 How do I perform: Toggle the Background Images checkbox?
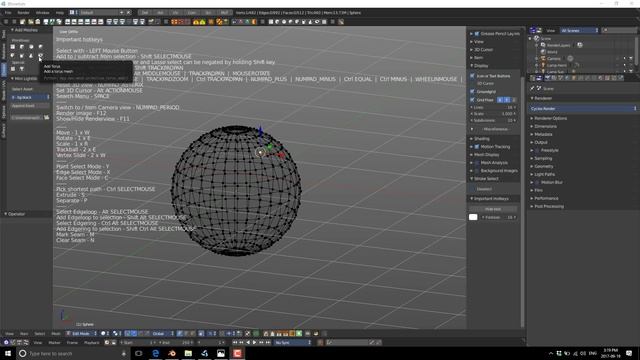[477, 171]
